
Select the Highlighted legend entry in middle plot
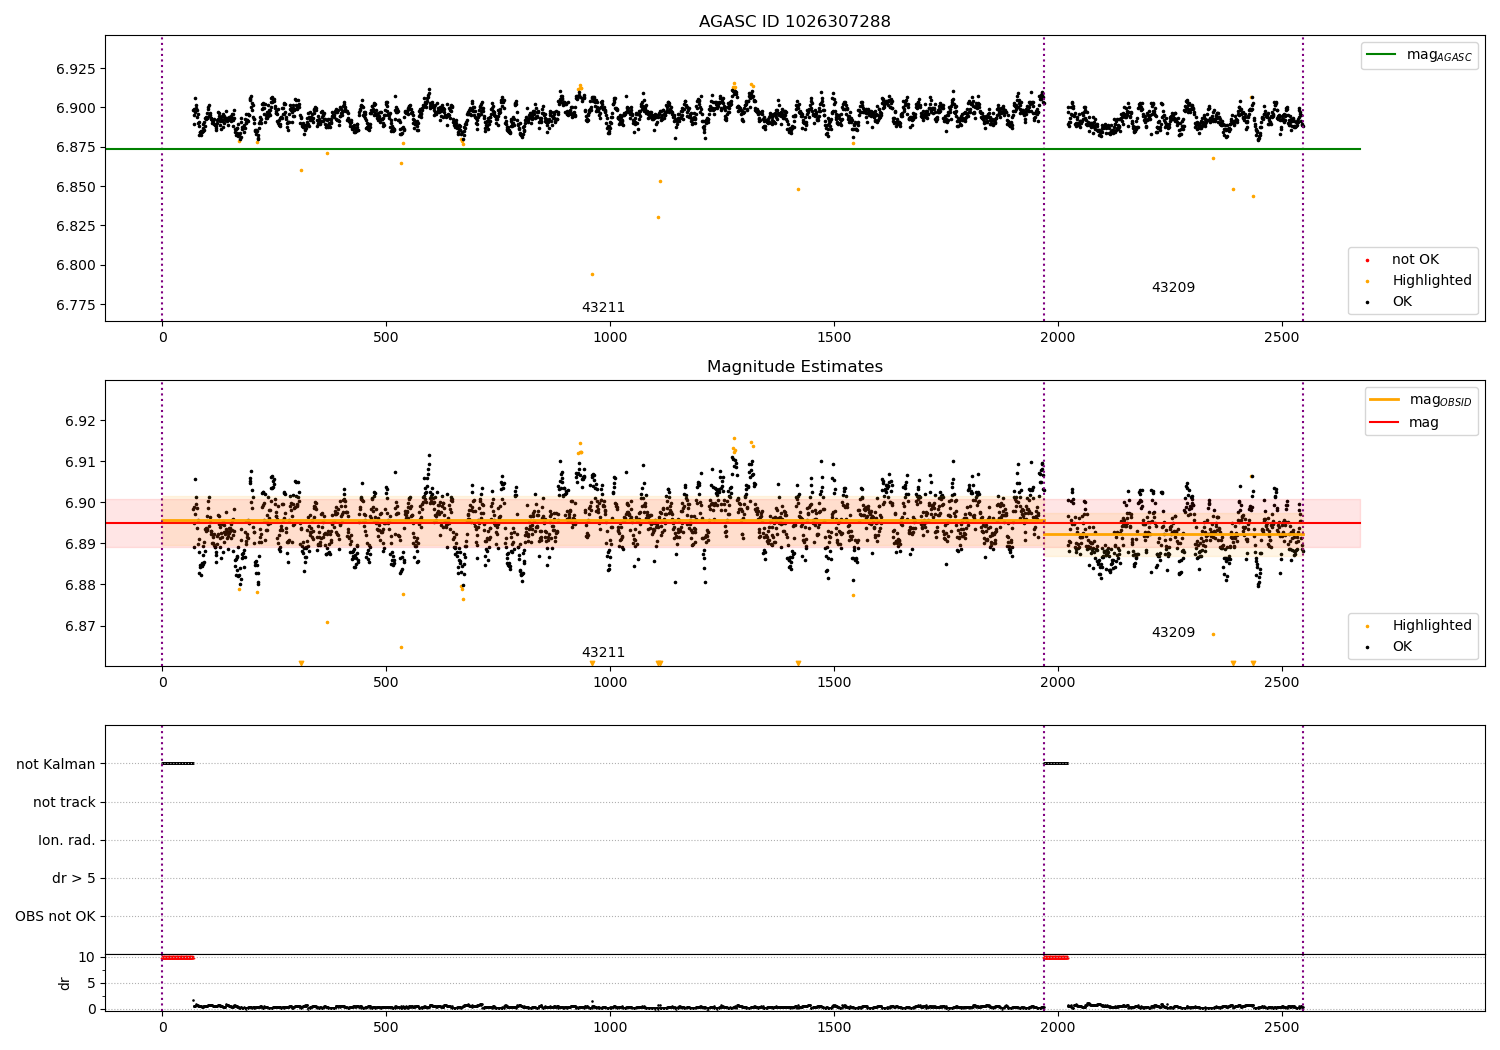[1432, 626]
